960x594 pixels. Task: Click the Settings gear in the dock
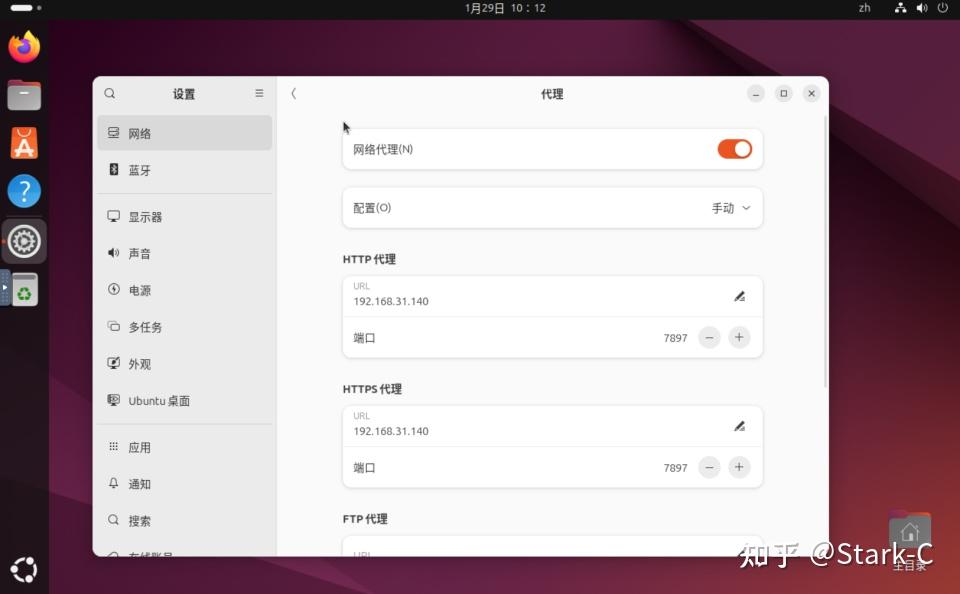[x=24, y=241]
